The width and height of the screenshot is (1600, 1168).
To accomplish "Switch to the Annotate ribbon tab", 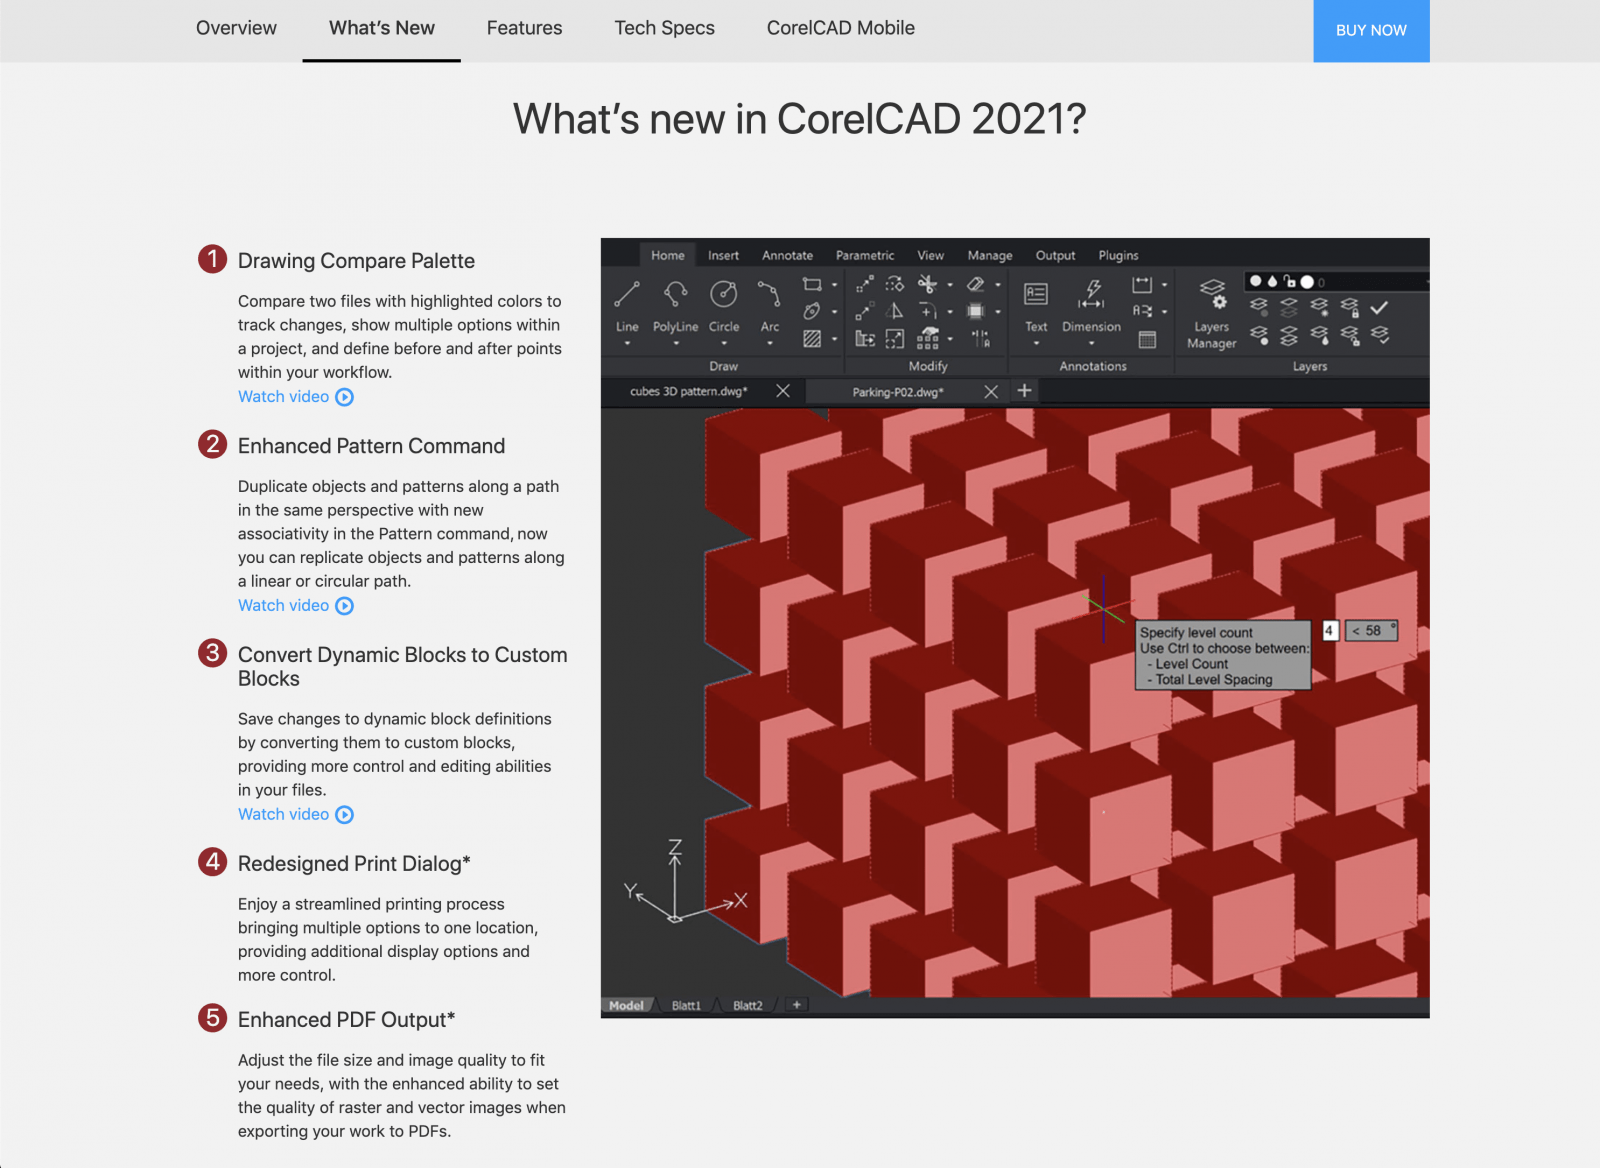I will tap(788, 256).
